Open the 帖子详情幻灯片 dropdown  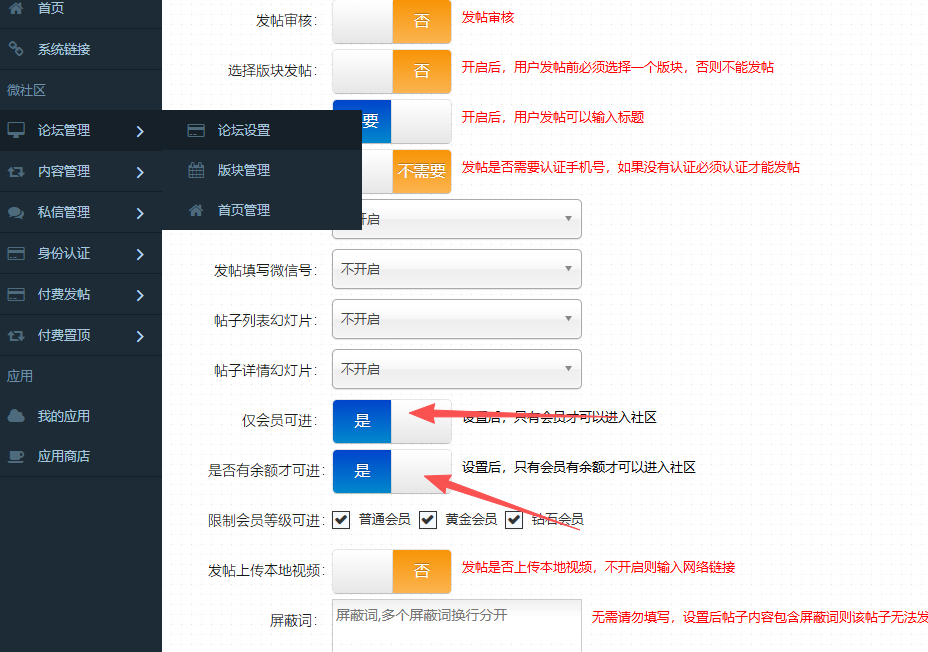[457, 369]
